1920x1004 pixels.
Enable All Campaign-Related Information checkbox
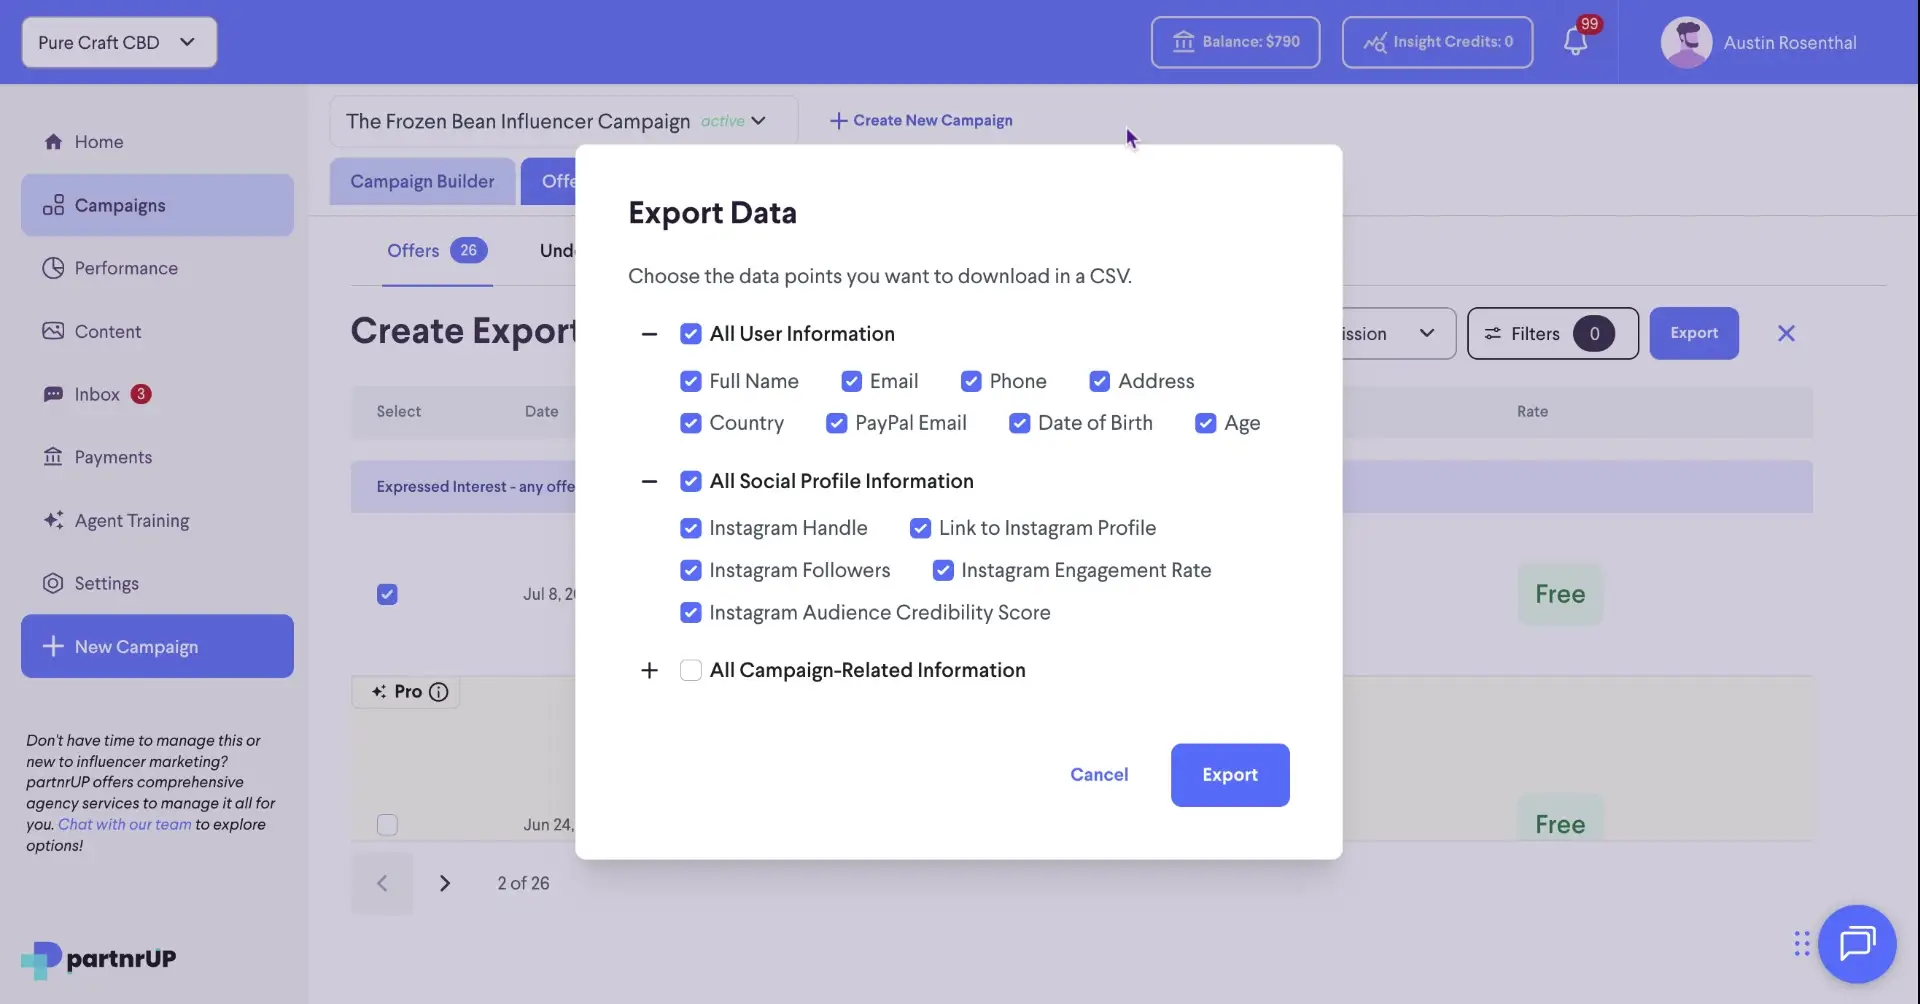691,670
